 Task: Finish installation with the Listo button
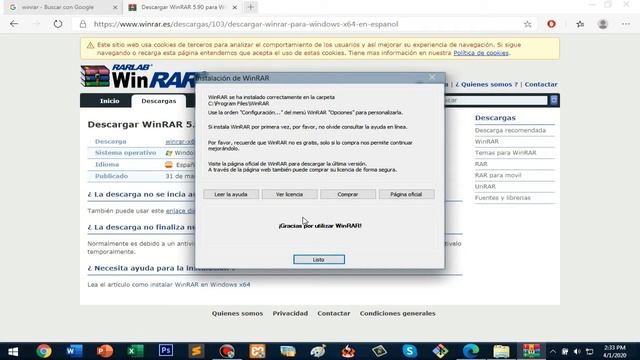(319, 260)
